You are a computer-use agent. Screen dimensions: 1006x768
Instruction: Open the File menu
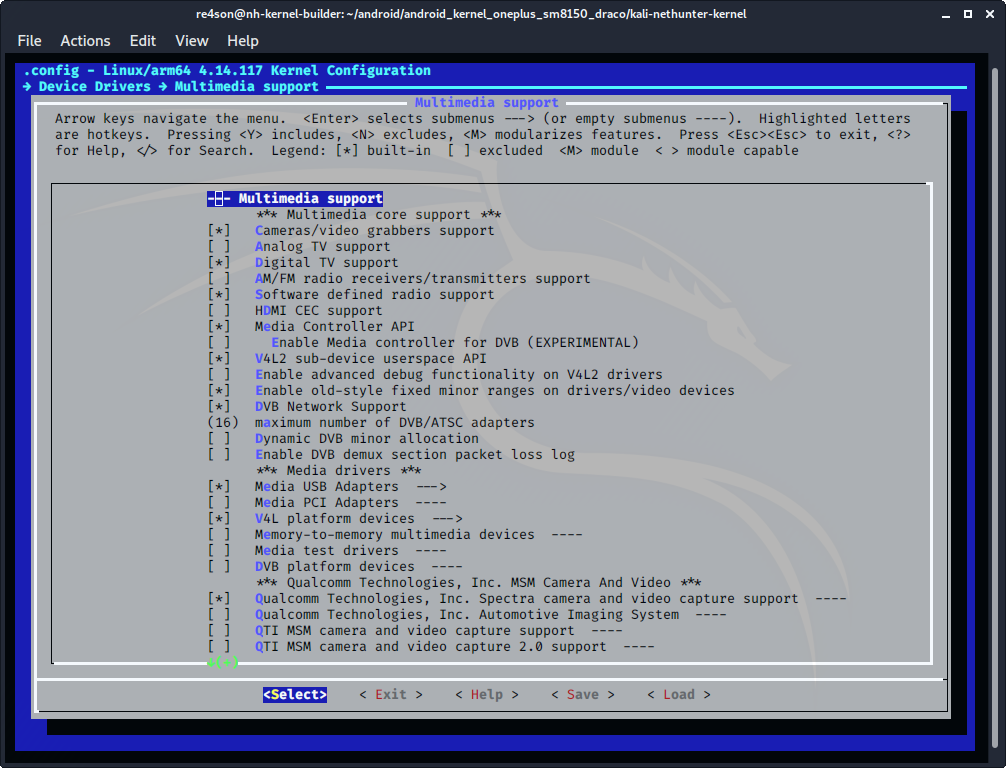30,41
